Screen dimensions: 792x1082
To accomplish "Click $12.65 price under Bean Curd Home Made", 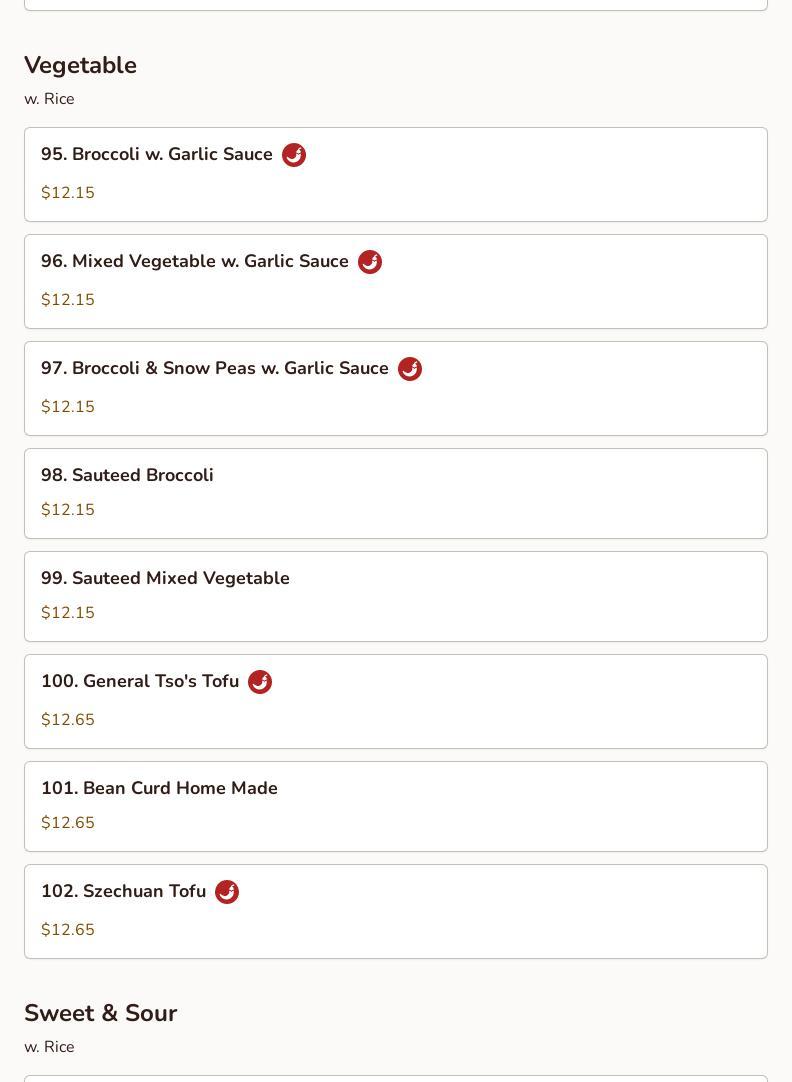I will point(68,823).
